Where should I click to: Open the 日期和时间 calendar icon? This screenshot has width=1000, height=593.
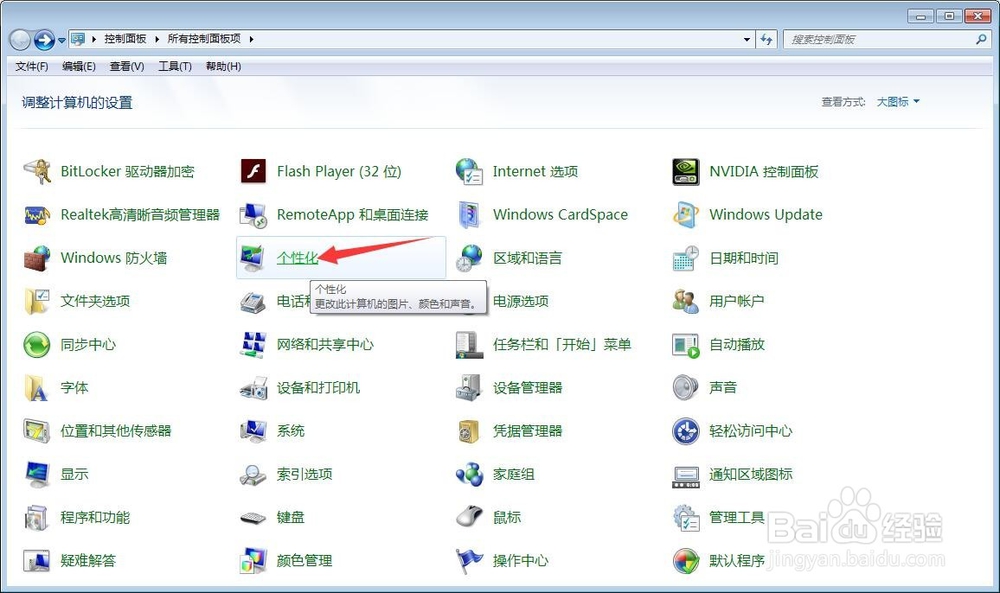686,258
